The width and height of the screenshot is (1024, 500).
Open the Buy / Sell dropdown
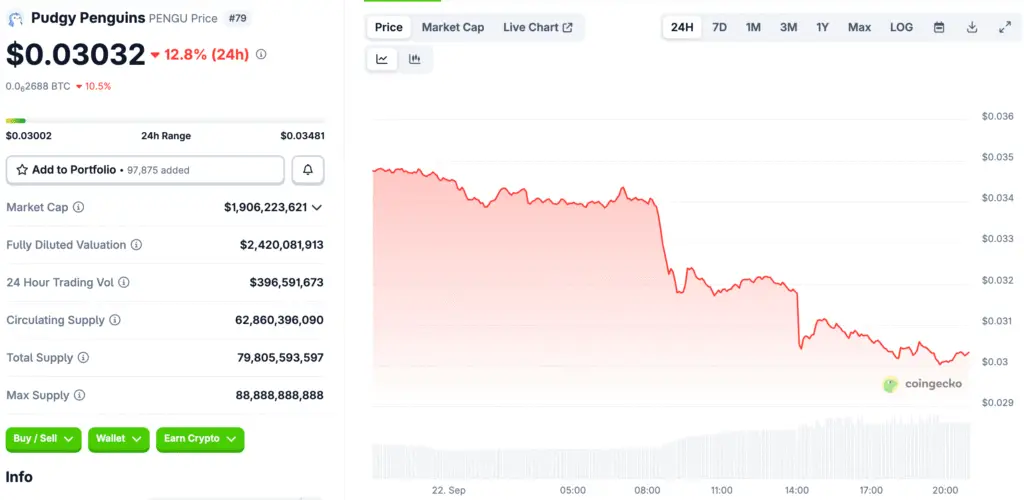pyautogui.click(x=44, y=439)
